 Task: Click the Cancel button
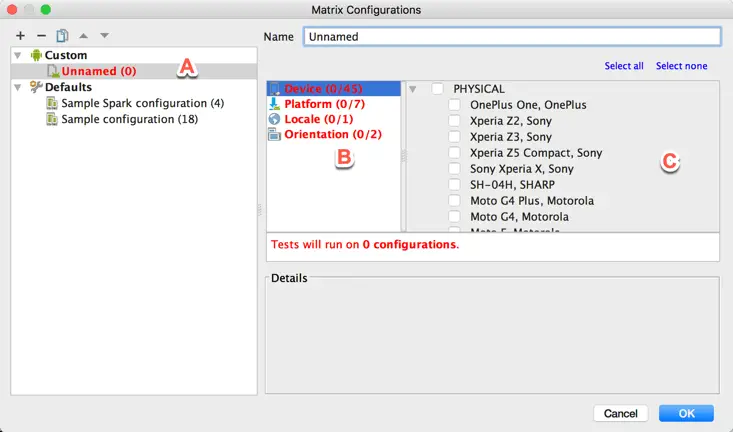(x=620, y=413)
